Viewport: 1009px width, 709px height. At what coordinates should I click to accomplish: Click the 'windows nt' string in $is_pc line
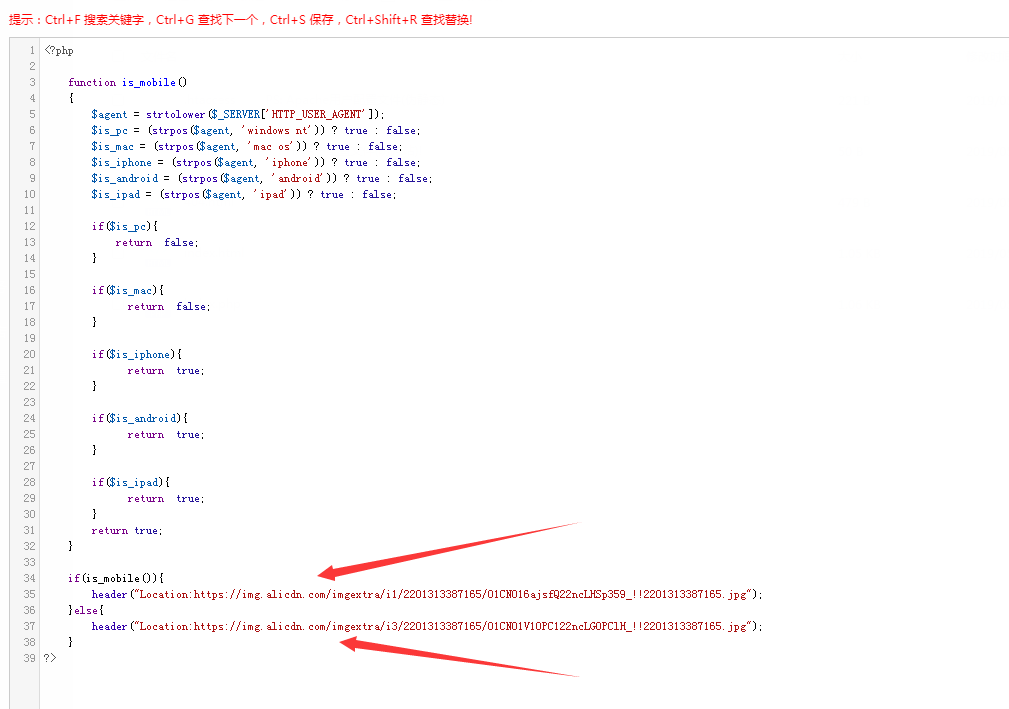(277, 130)
